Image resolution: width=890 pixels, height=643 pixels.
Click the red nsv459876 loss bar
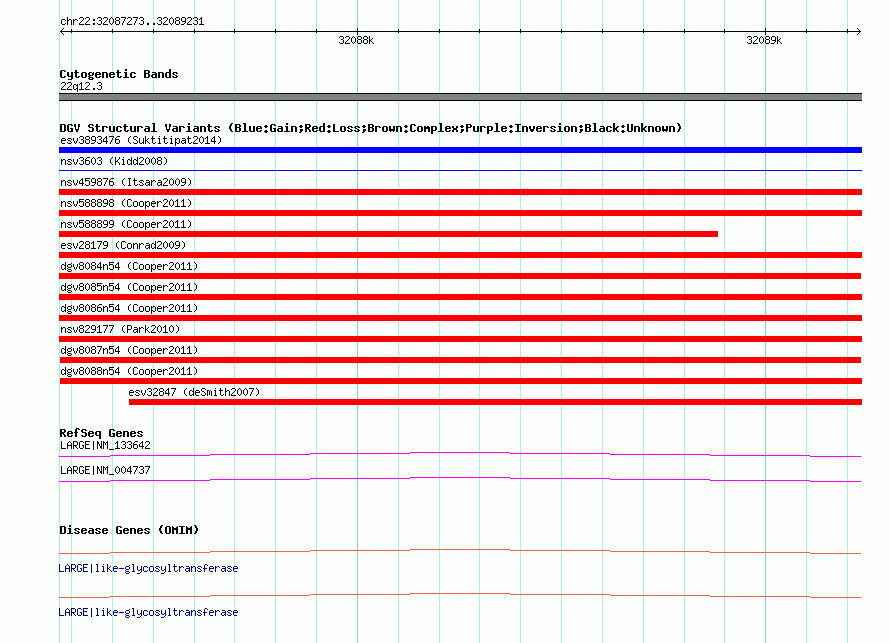click(x=460, y=192)
